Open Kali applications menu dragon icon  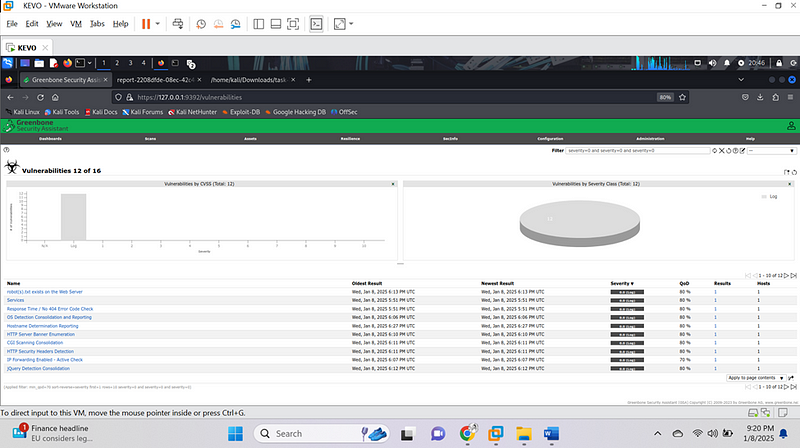pos(8,63)
